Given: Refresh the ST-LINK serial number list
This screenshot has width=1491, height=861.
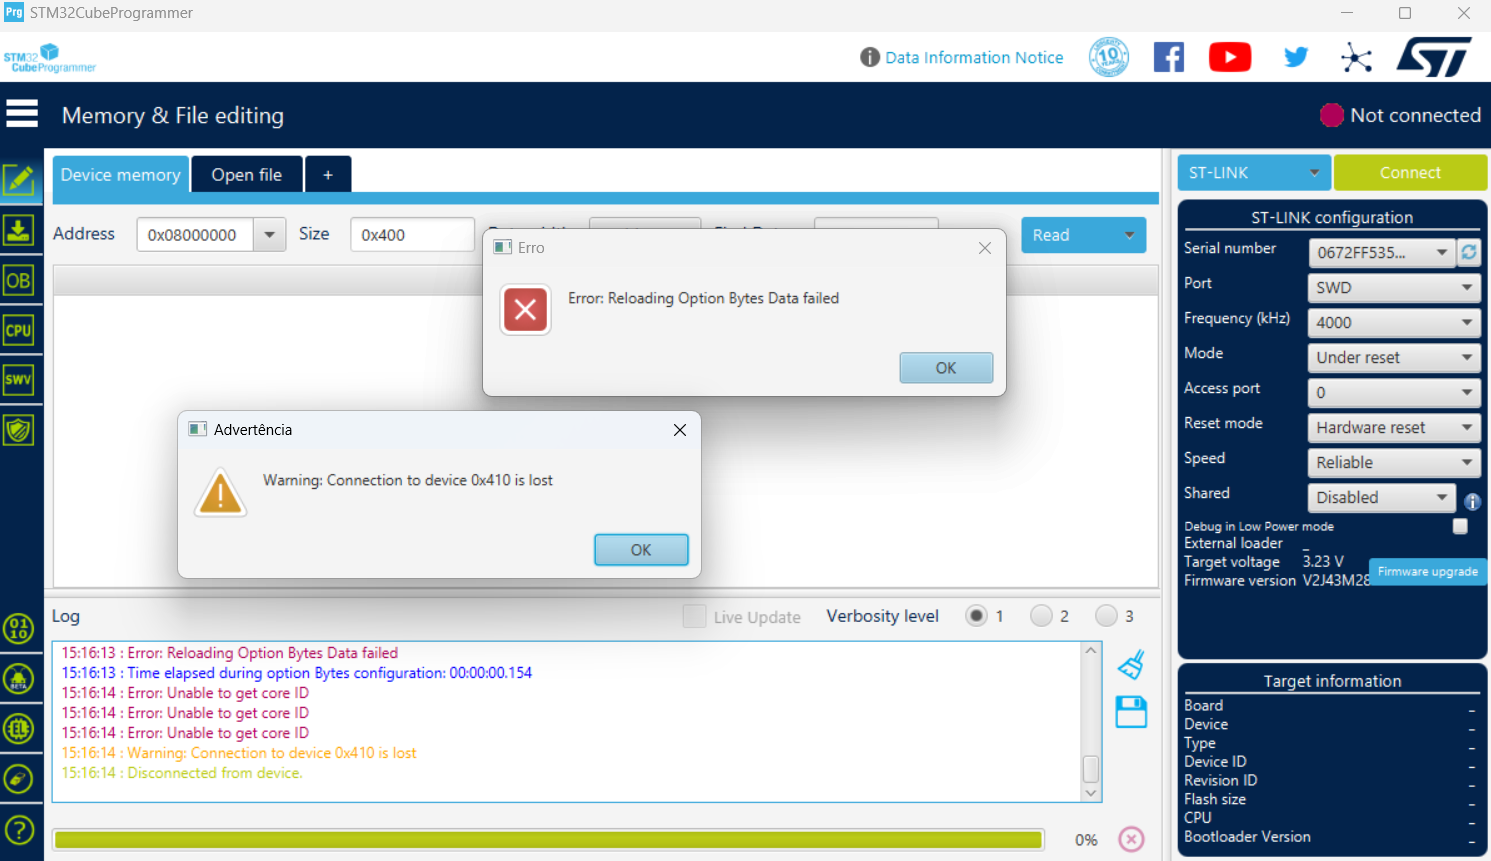Looking at the screenshot, I should click(1469, 253).
